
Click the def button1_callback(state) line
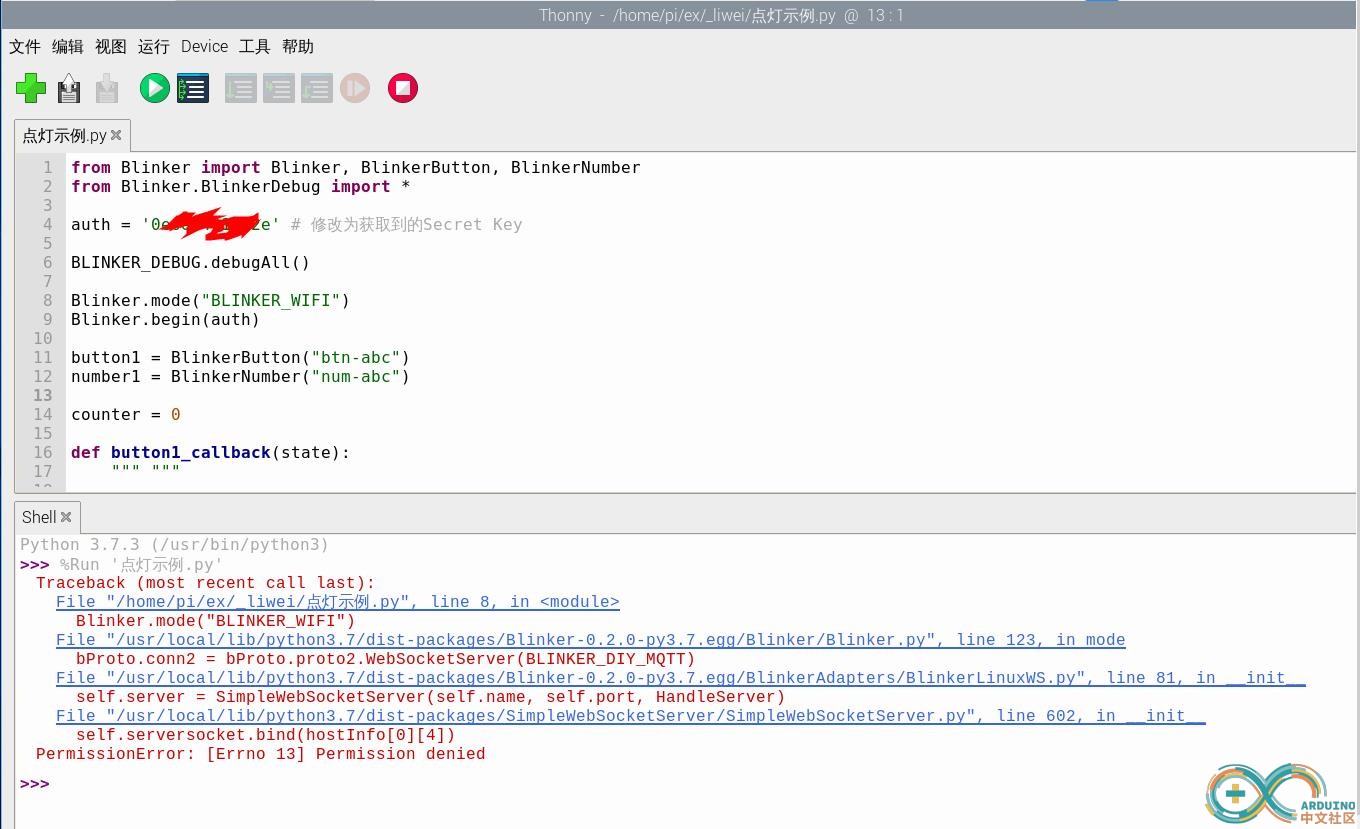pos(211,452)
